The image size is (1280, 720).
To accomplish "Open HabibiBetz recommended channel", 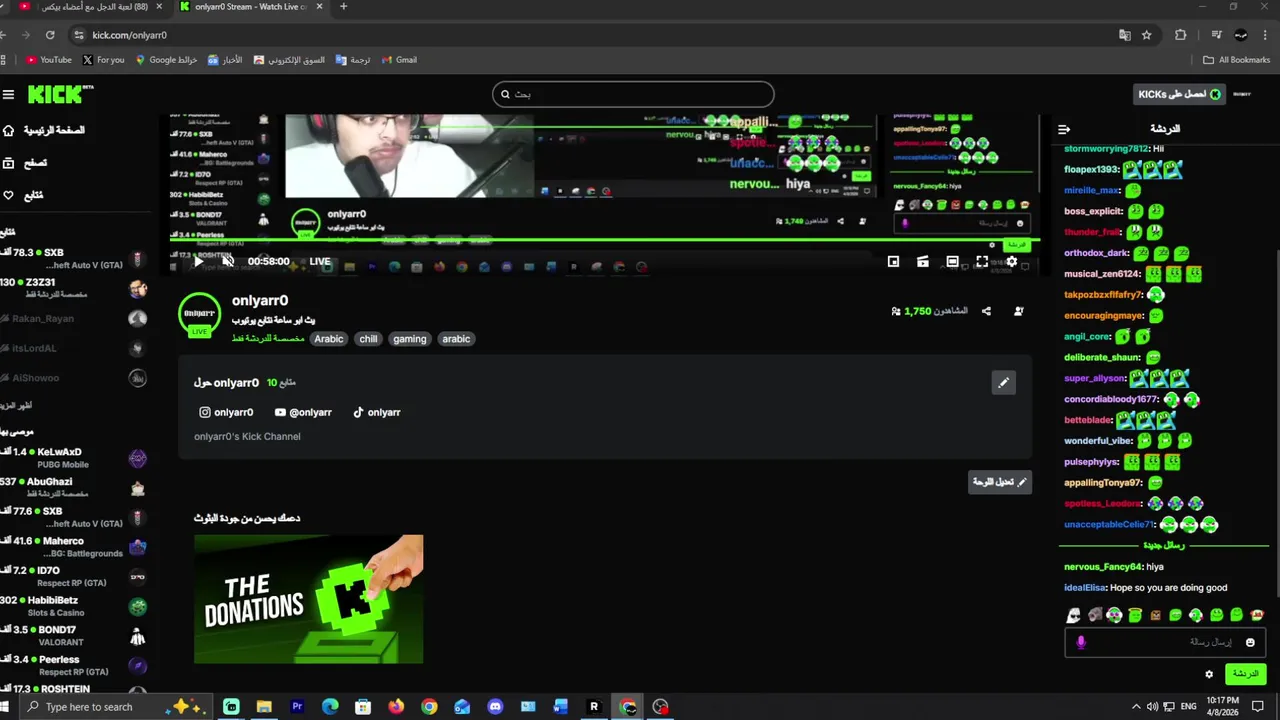I will click(74, 606).
